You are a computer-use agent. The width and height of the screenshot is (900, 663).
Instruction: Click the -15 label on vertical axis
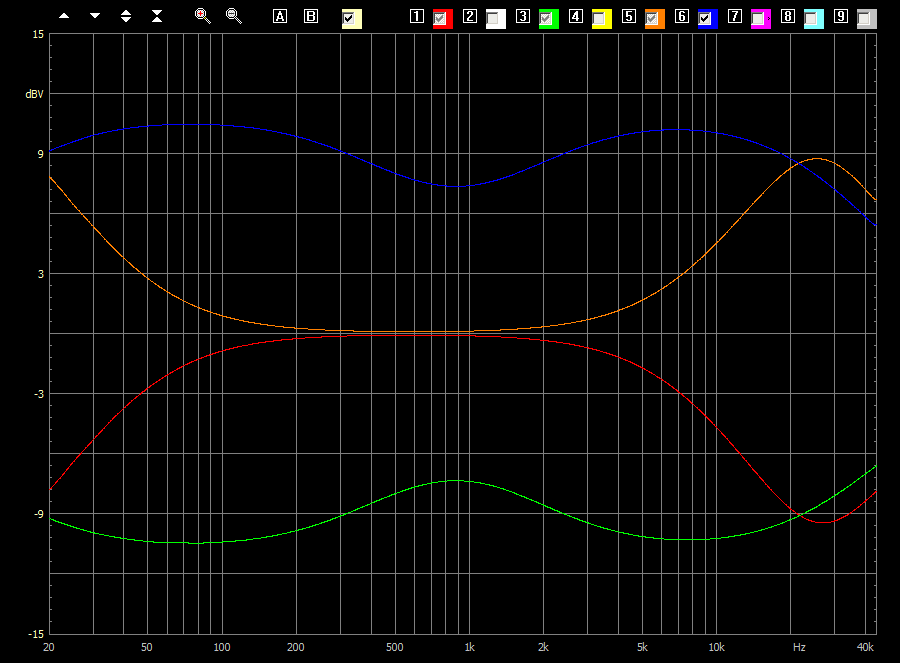[x=36, y=634]
